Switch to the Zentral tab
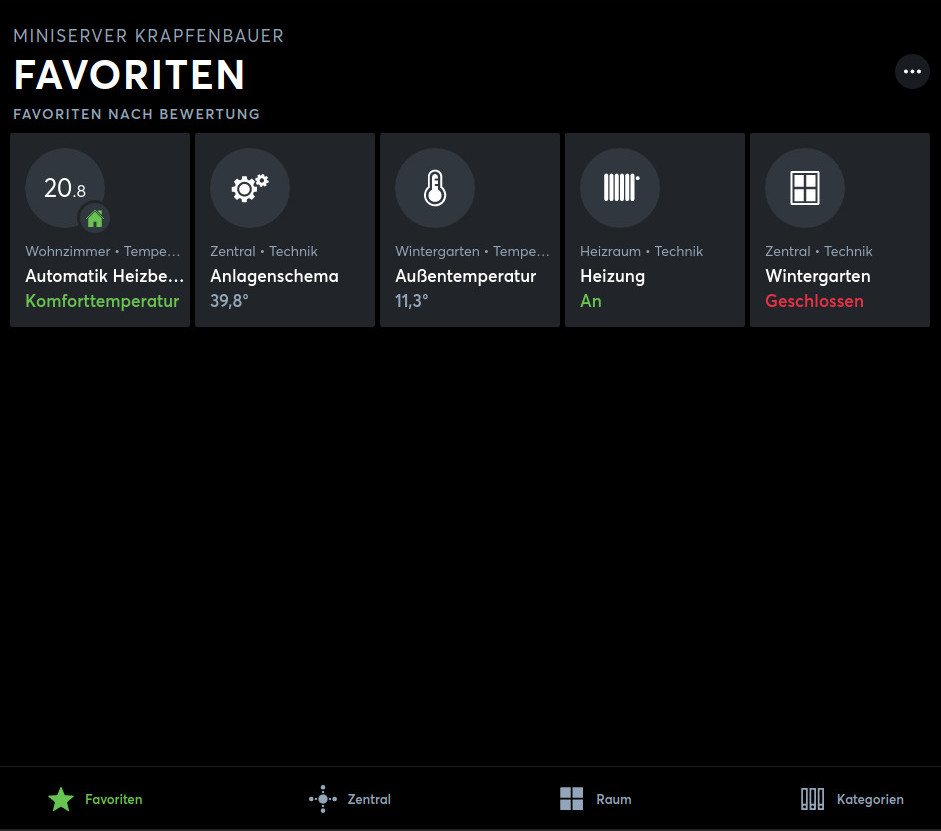This screenshot has height=831, width=941. pos(369,800)
